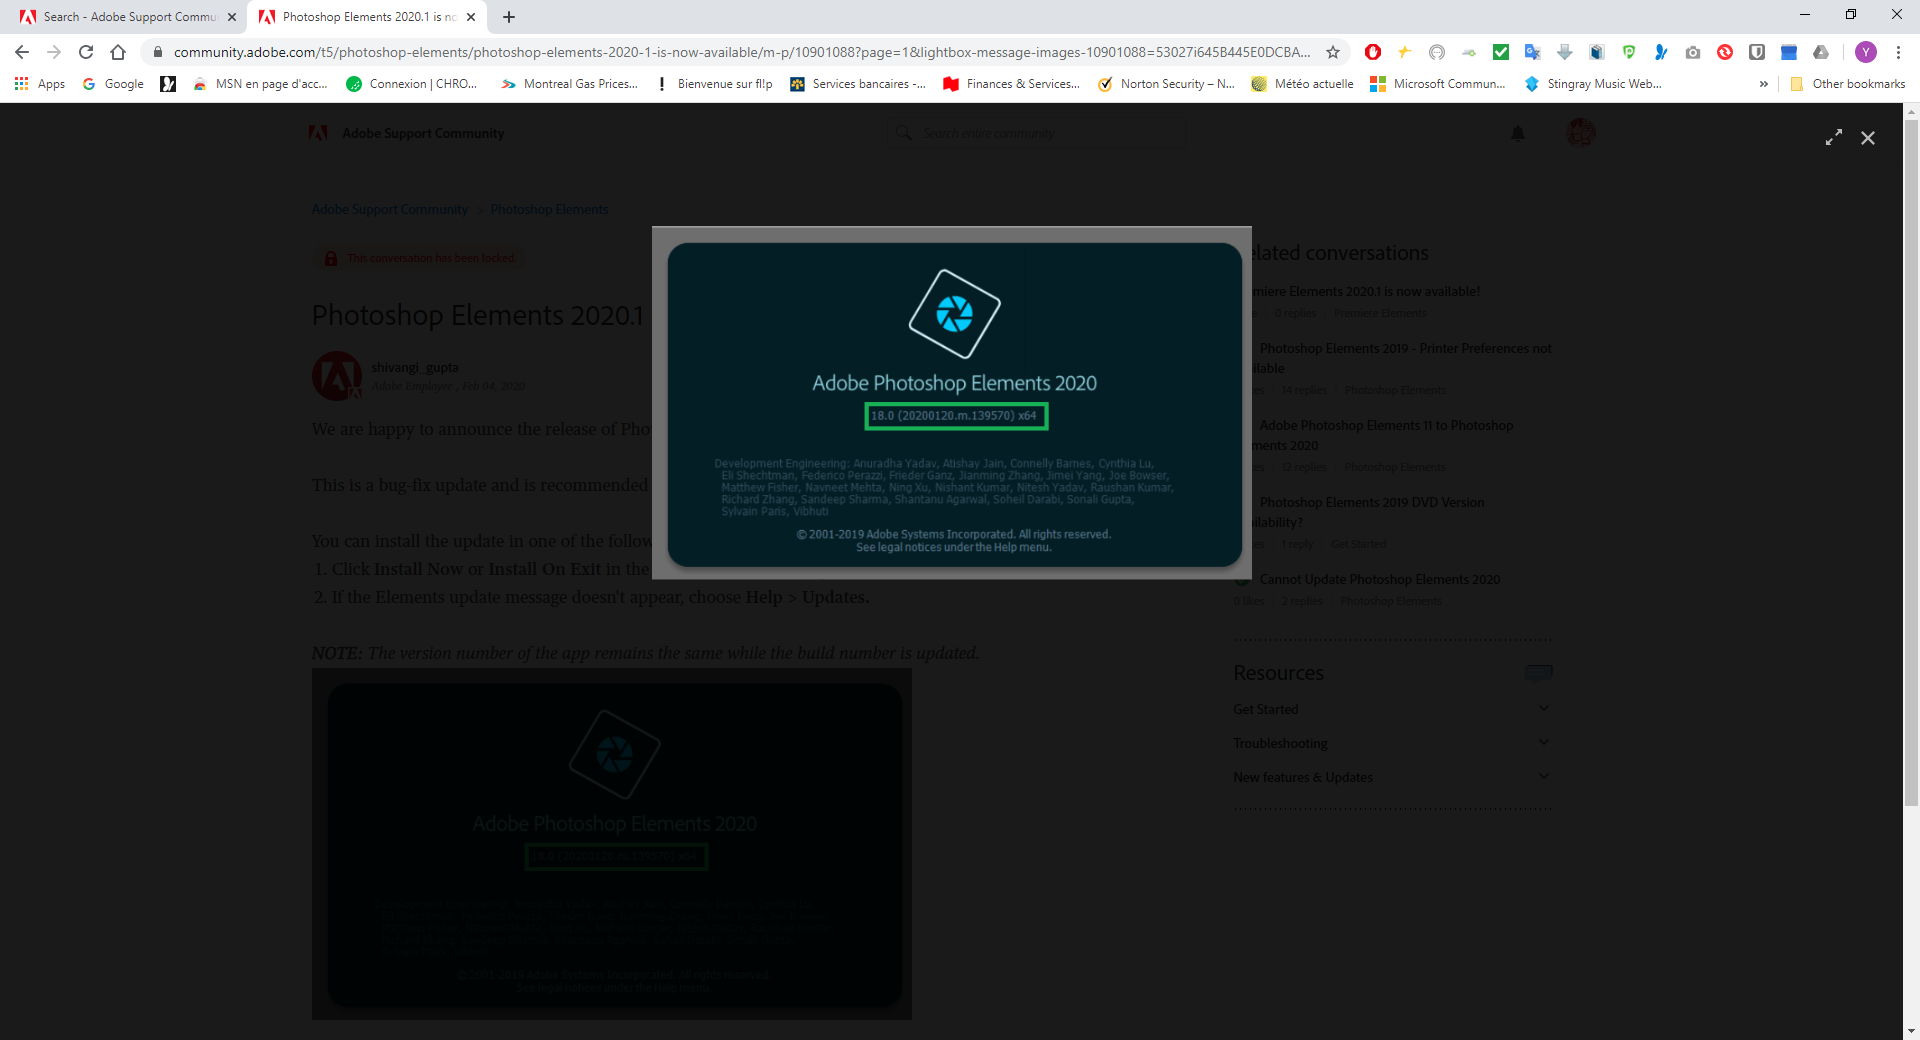
Task: Open the blue books extension
Action: click(x=1597, y=52)
